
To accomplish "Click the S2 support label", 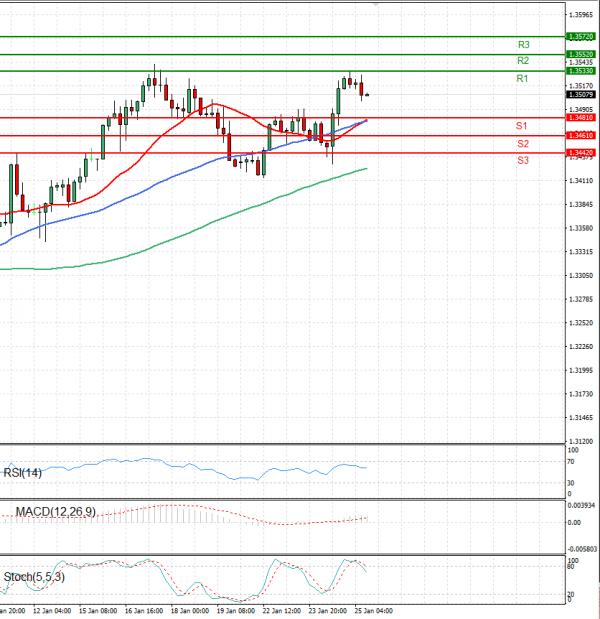I will click(x=523, y=144).
